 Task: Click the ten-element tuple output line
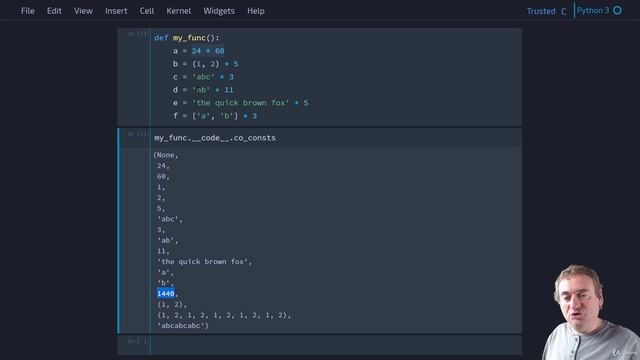[224, 315]
